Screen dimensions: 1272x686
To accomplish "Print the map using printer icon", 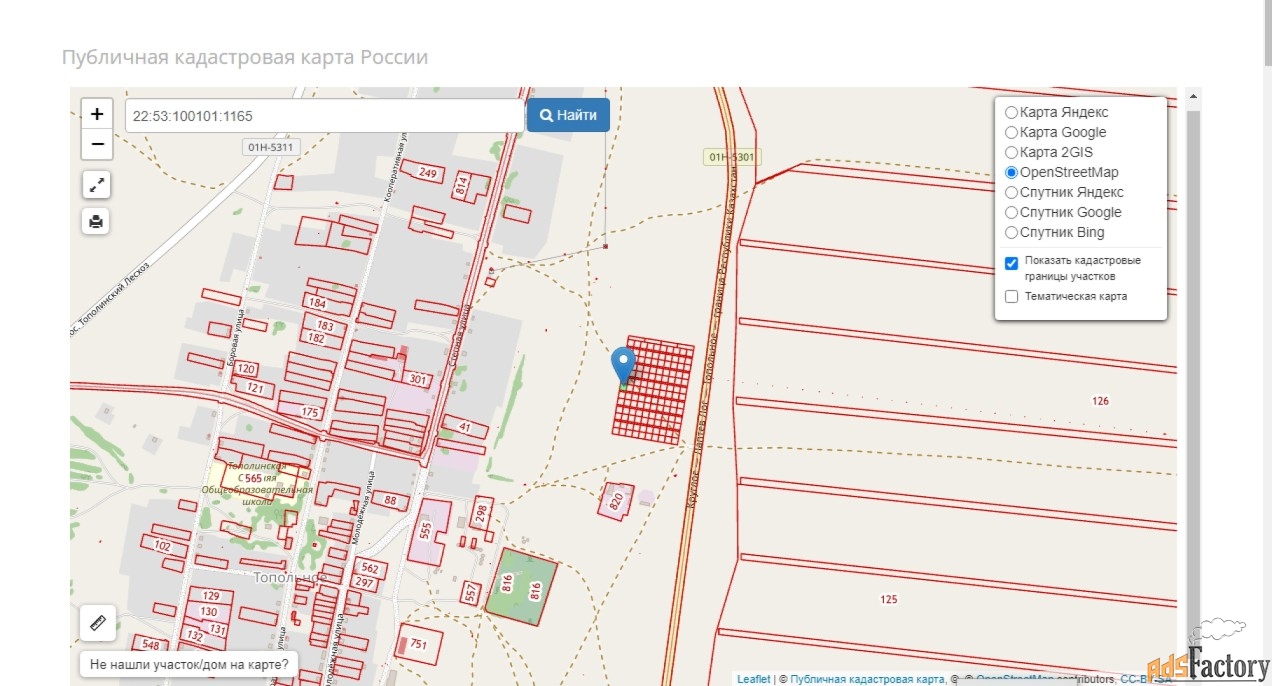I will click(x=96, y=221).
